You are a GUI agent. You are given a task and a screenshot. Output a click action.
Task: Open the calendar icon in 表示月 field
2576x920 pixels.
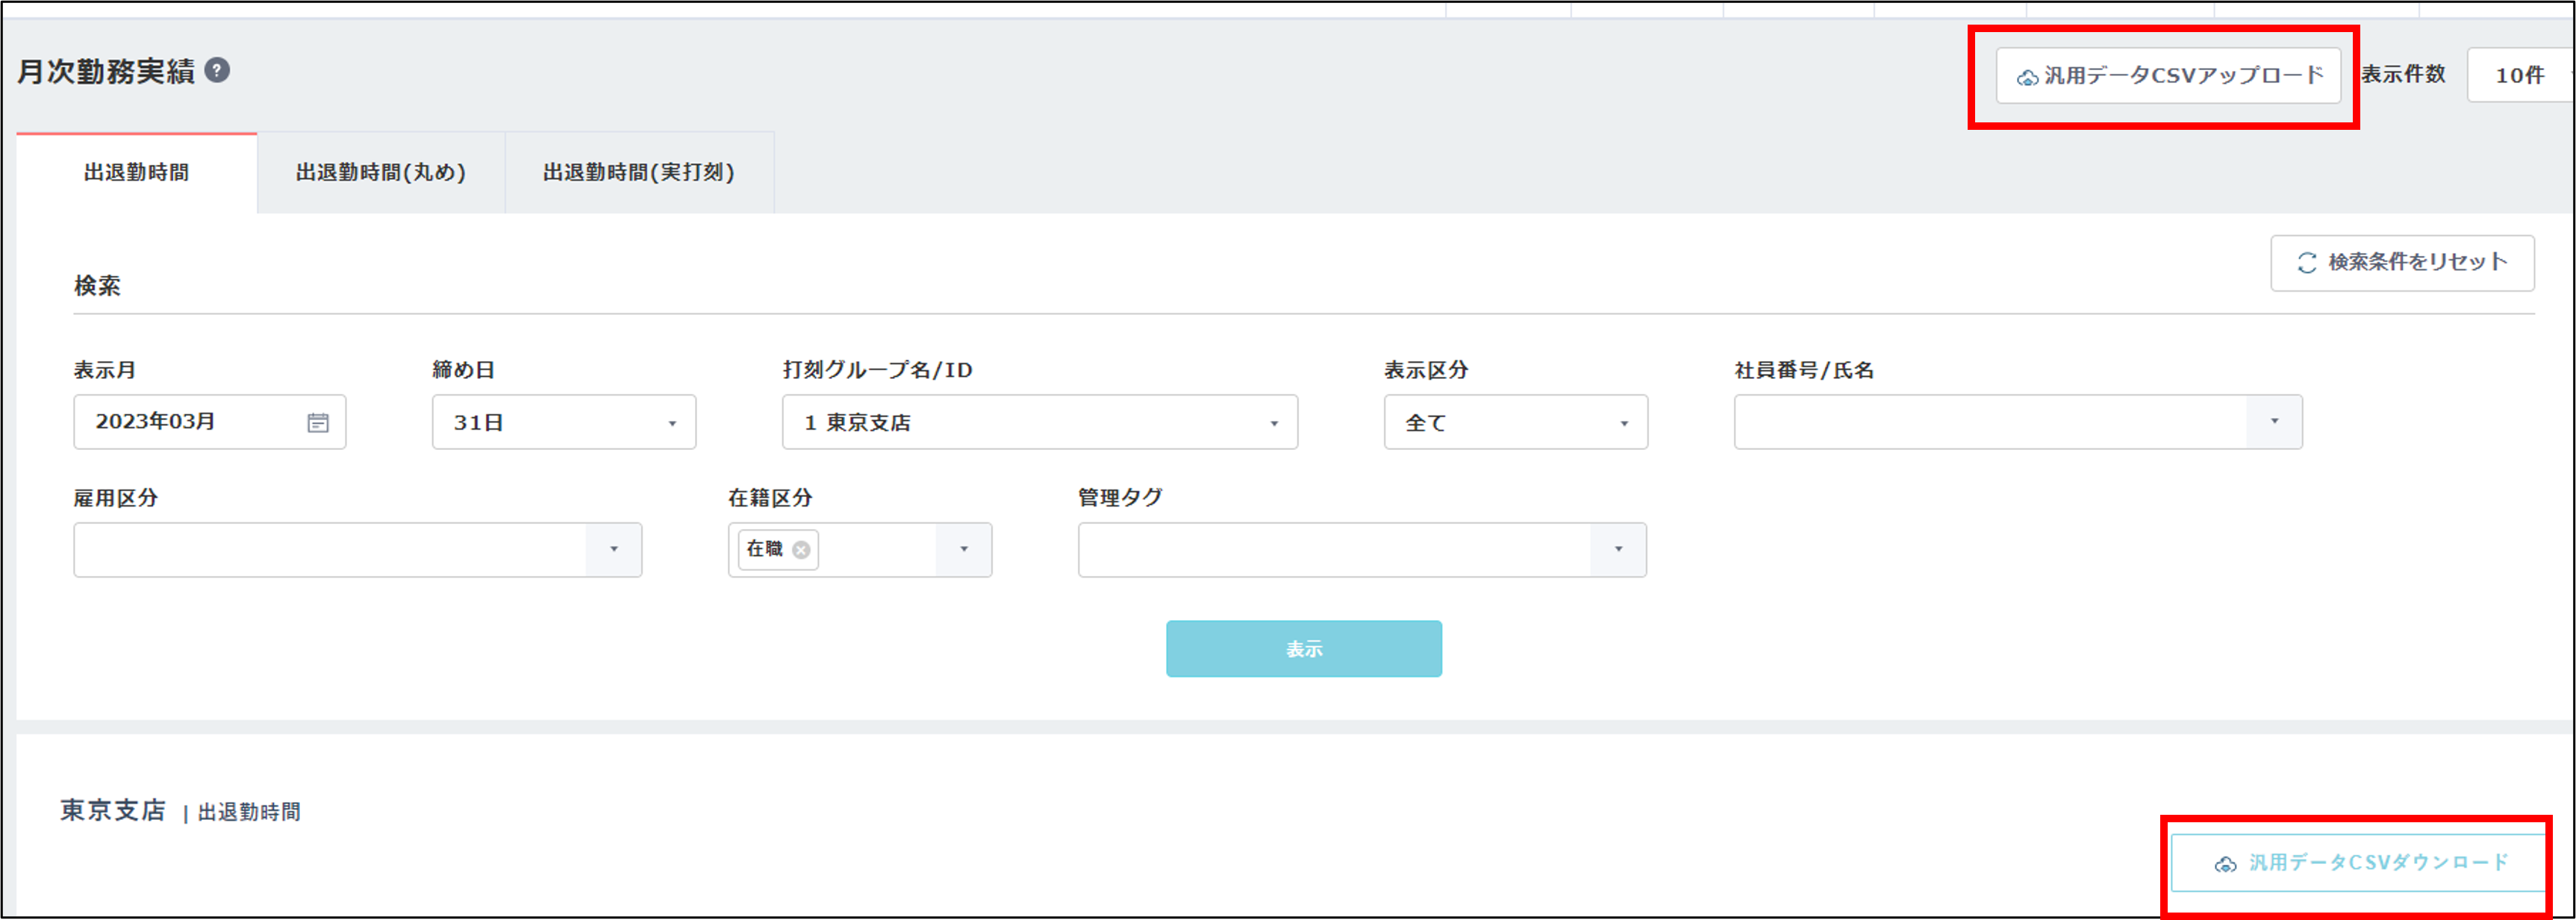pyautogui.click(x=318, y=423)
